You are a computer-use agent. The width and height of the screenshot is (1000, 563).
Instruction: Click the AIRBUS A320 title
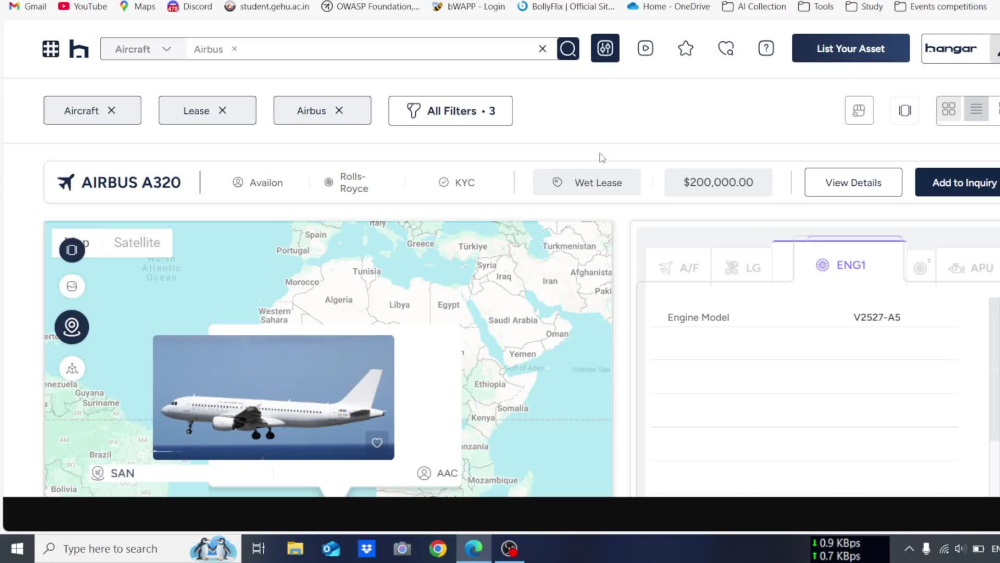tap(131, 182)
